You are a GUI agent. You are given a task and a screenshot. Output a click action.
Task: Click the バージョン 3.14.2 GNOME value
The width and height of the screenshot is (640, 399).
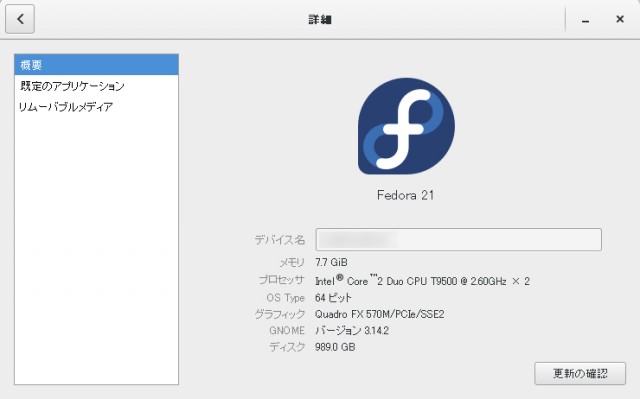point(352,330)
